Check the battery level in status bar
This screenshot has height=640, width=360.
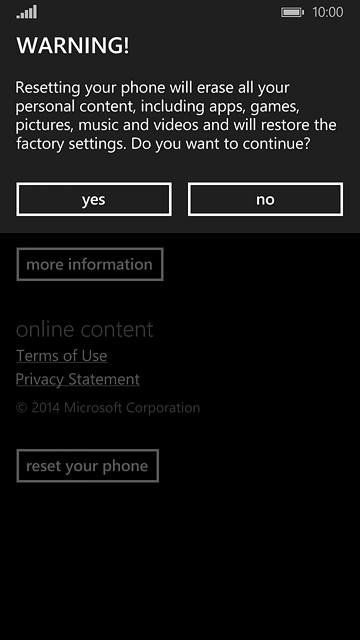292,12
